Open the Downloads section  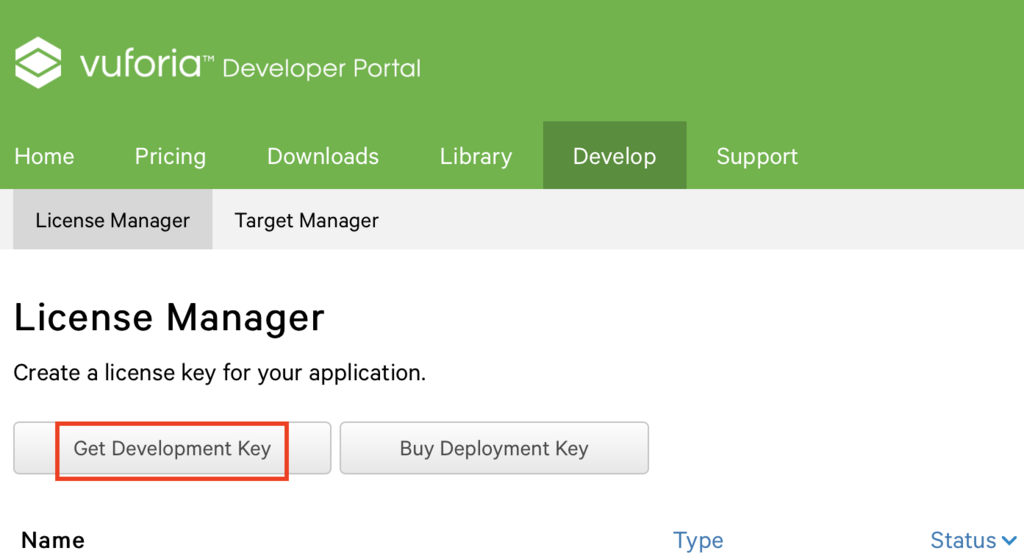click(323, 156)
